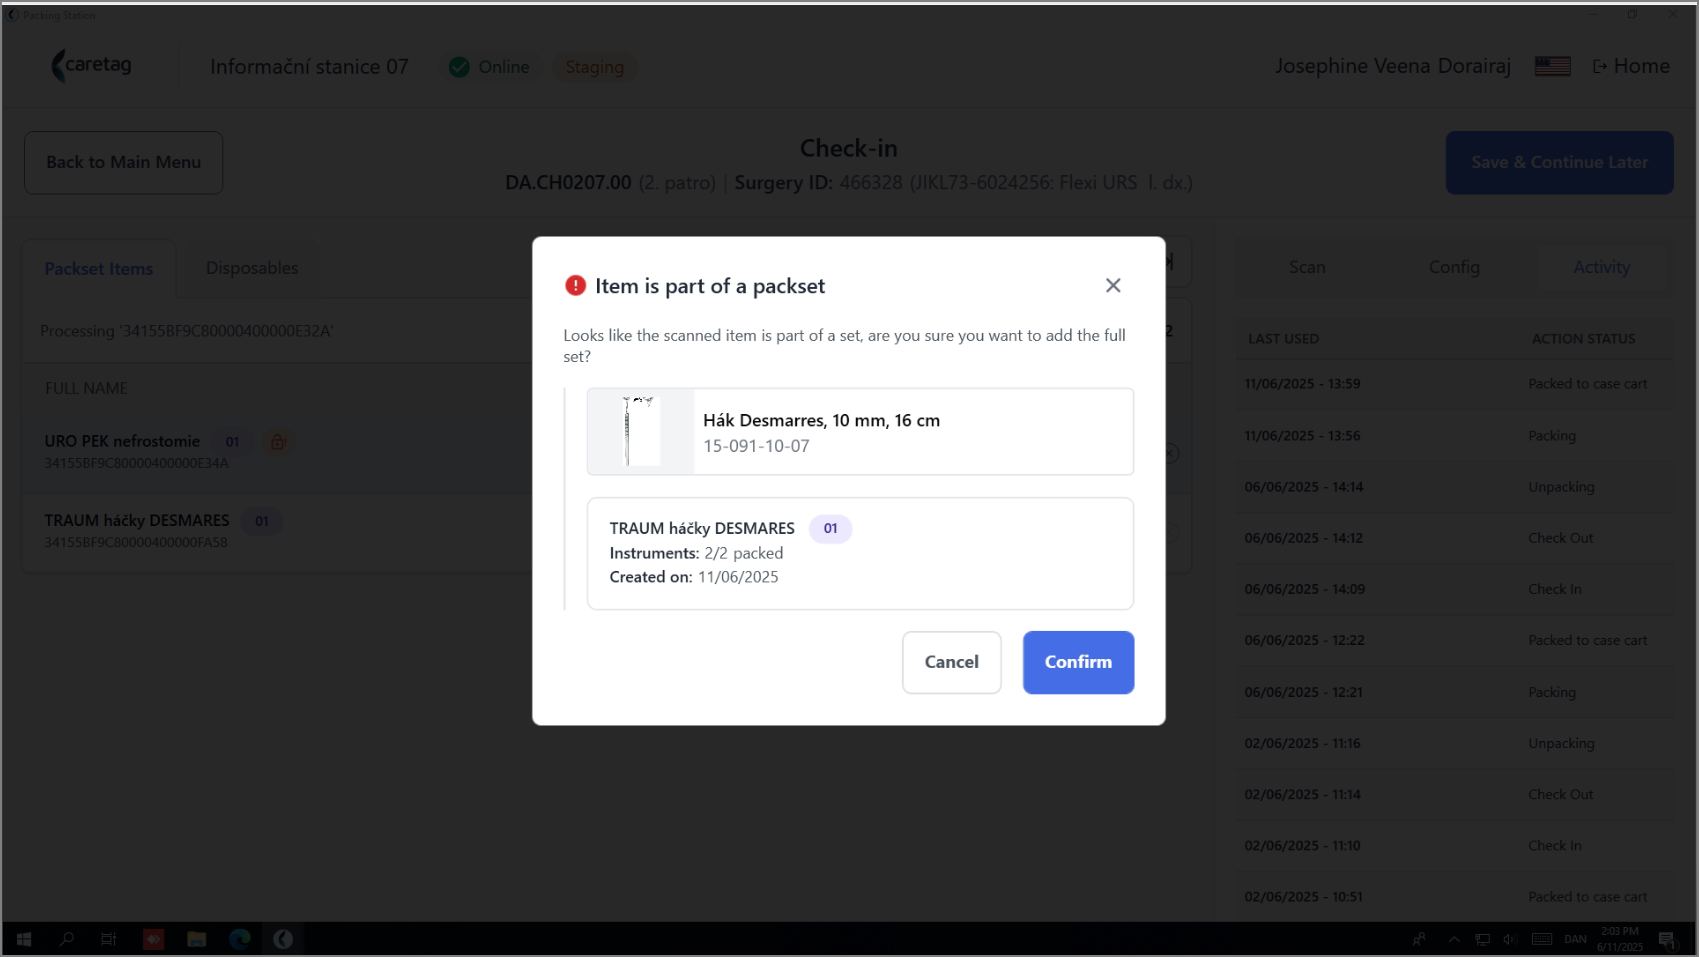Go Back to Main Menu
Screen dimensions: 1699x957
pos(123,162)
